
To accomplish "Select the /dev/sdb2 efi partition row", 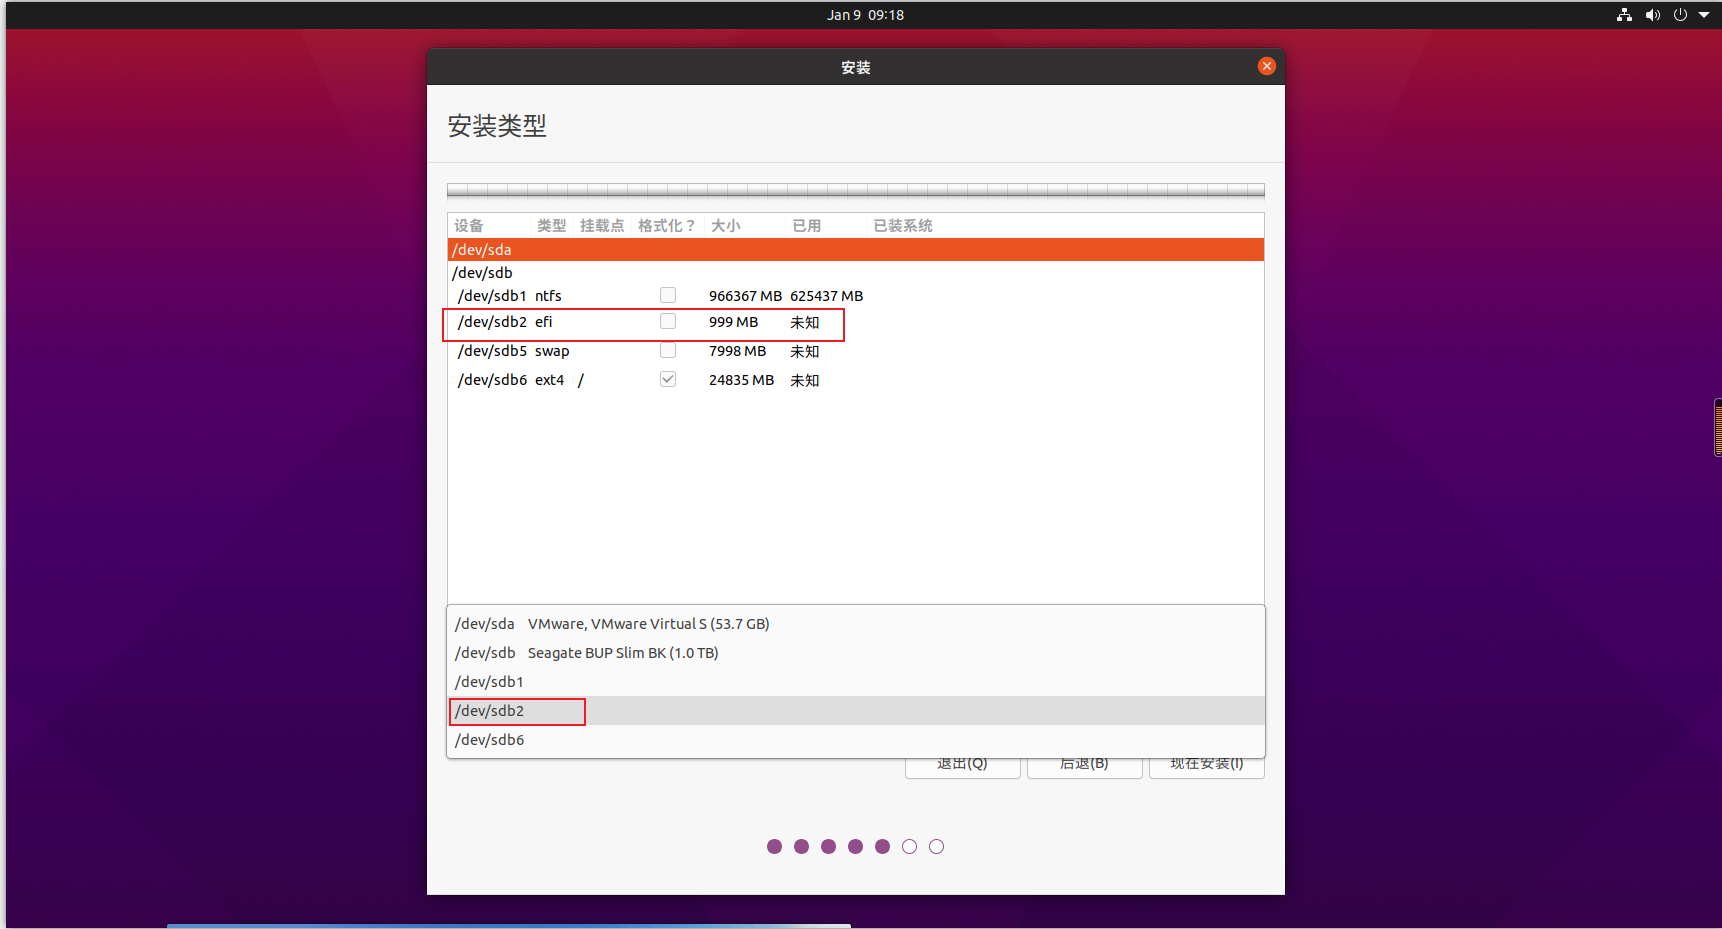I will click(x=856, y=322).
